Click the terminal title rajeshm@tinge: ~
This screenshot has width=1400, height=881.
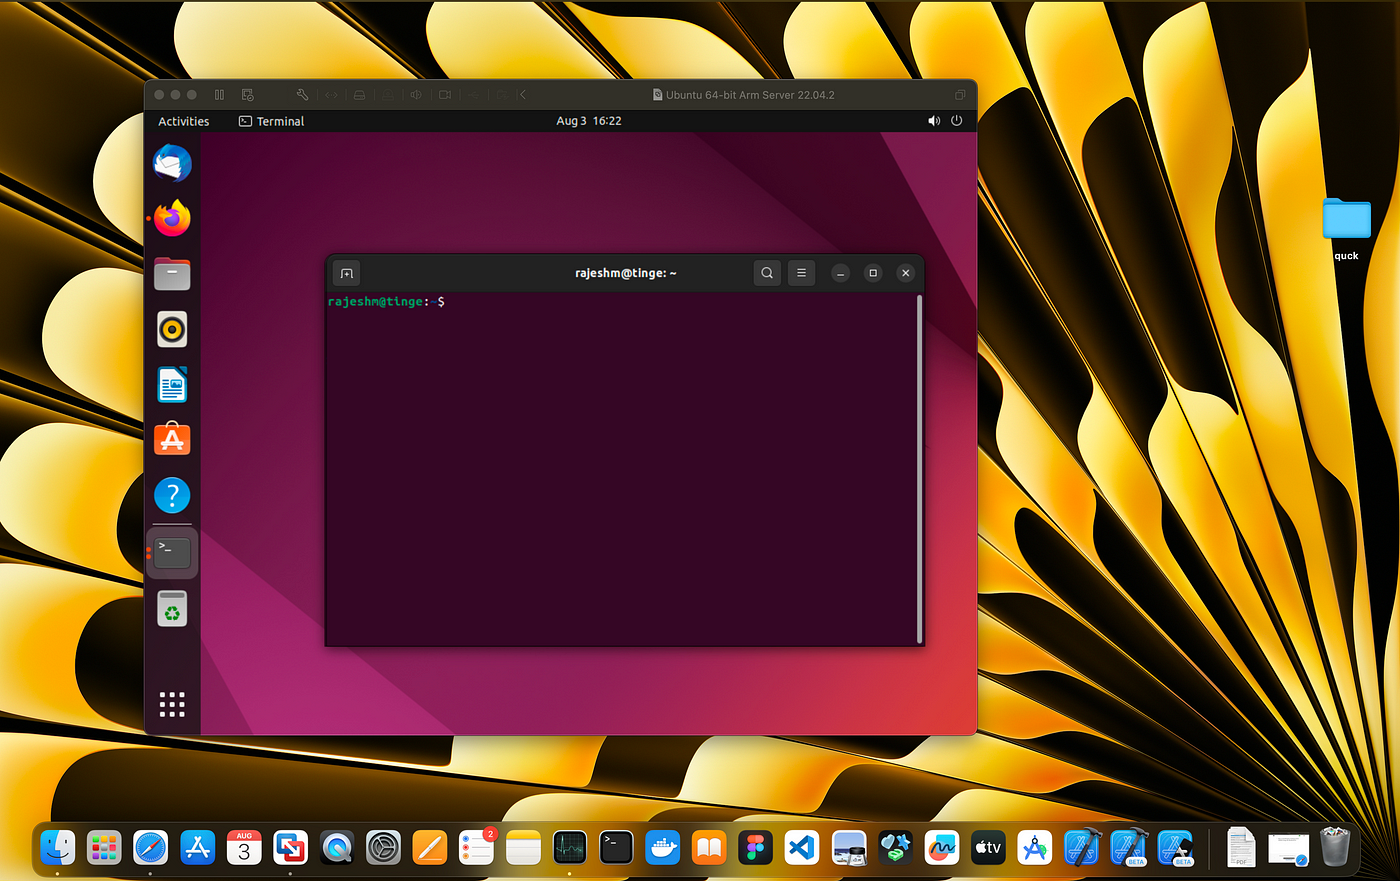[626, 273]
